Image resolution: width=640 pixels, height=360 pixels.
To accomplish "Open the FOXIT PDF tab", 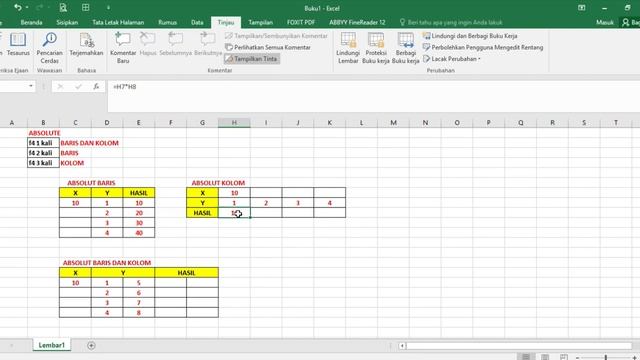I will coord(301,22).
